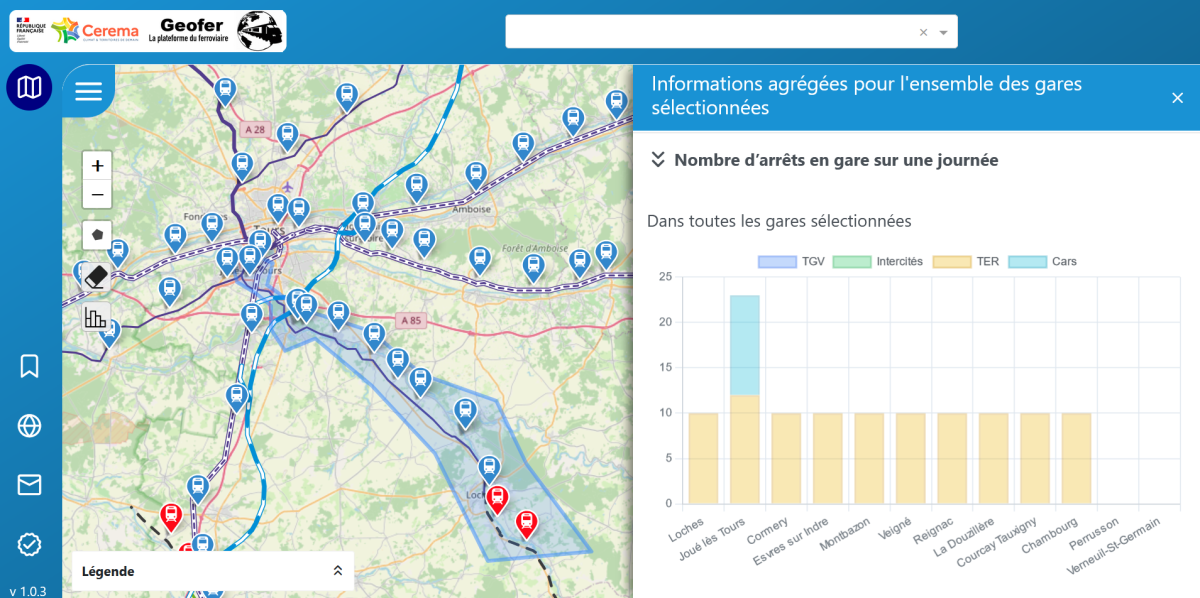Click the checkmark badge icon in sidebar

pos(29,544)
